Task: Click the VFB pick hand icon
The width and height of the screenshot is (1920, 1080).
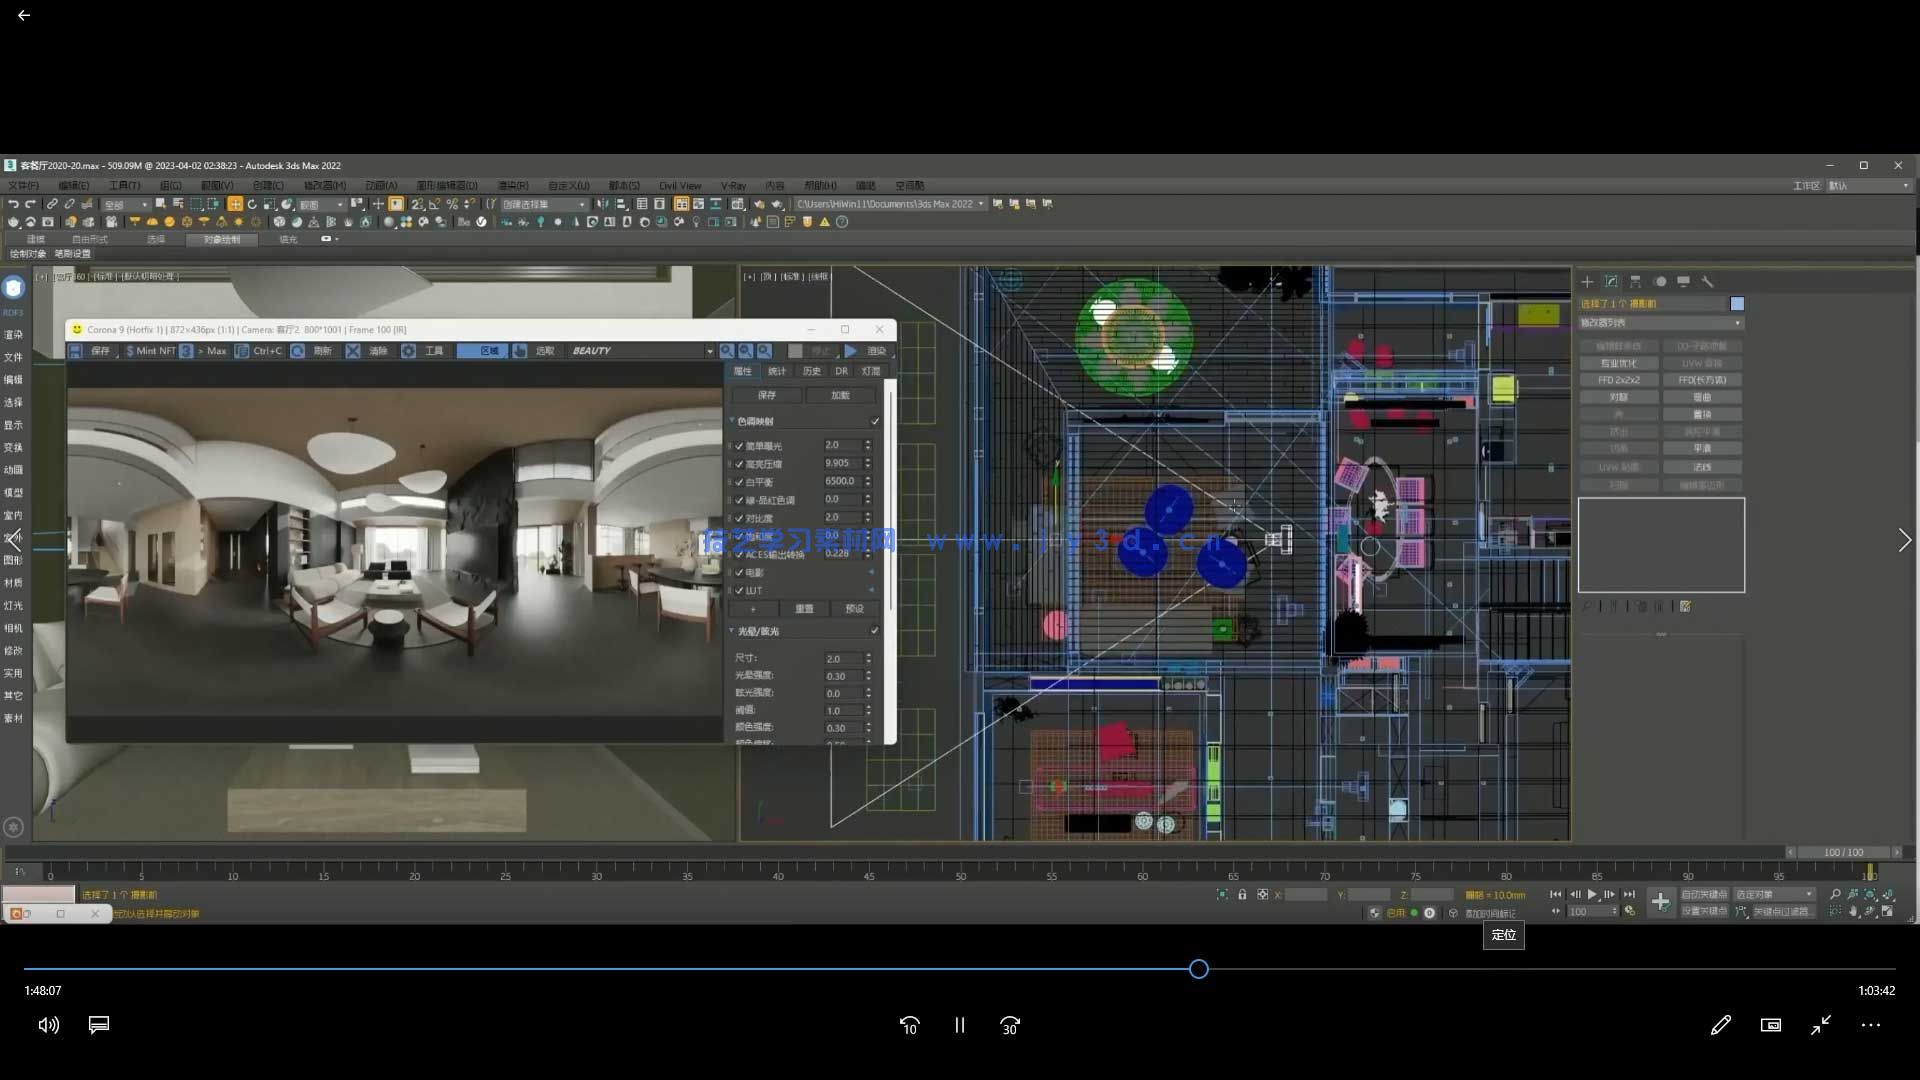Action: (520, 351)
